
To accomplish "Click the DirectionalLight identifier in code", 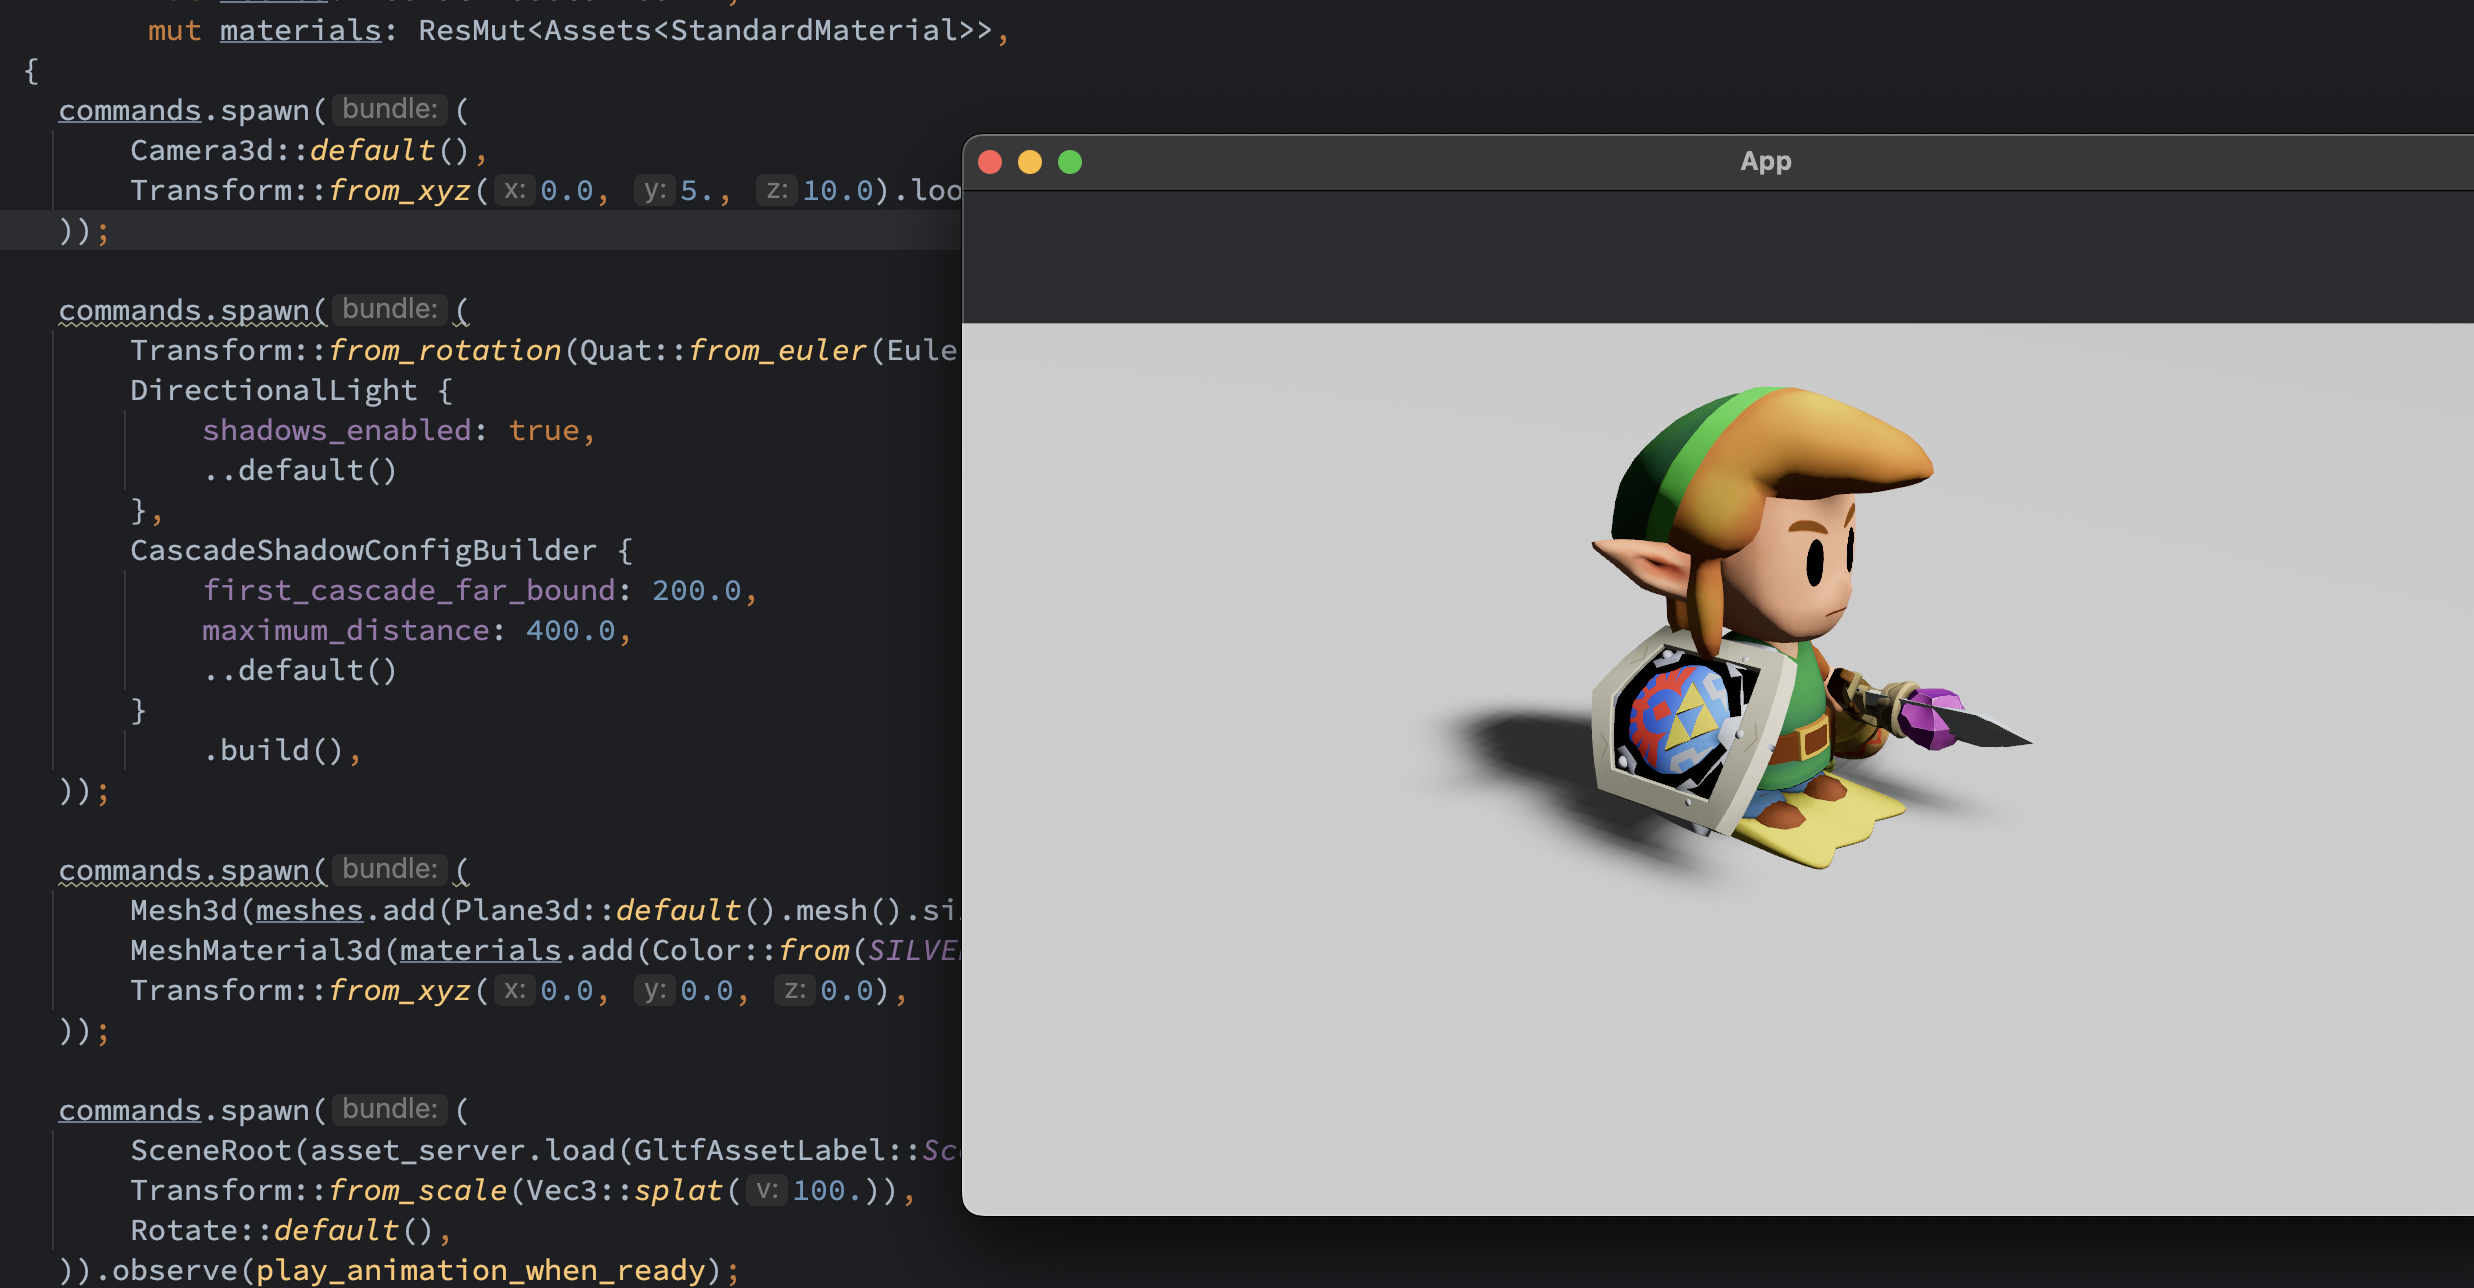I will pos(273,390).
